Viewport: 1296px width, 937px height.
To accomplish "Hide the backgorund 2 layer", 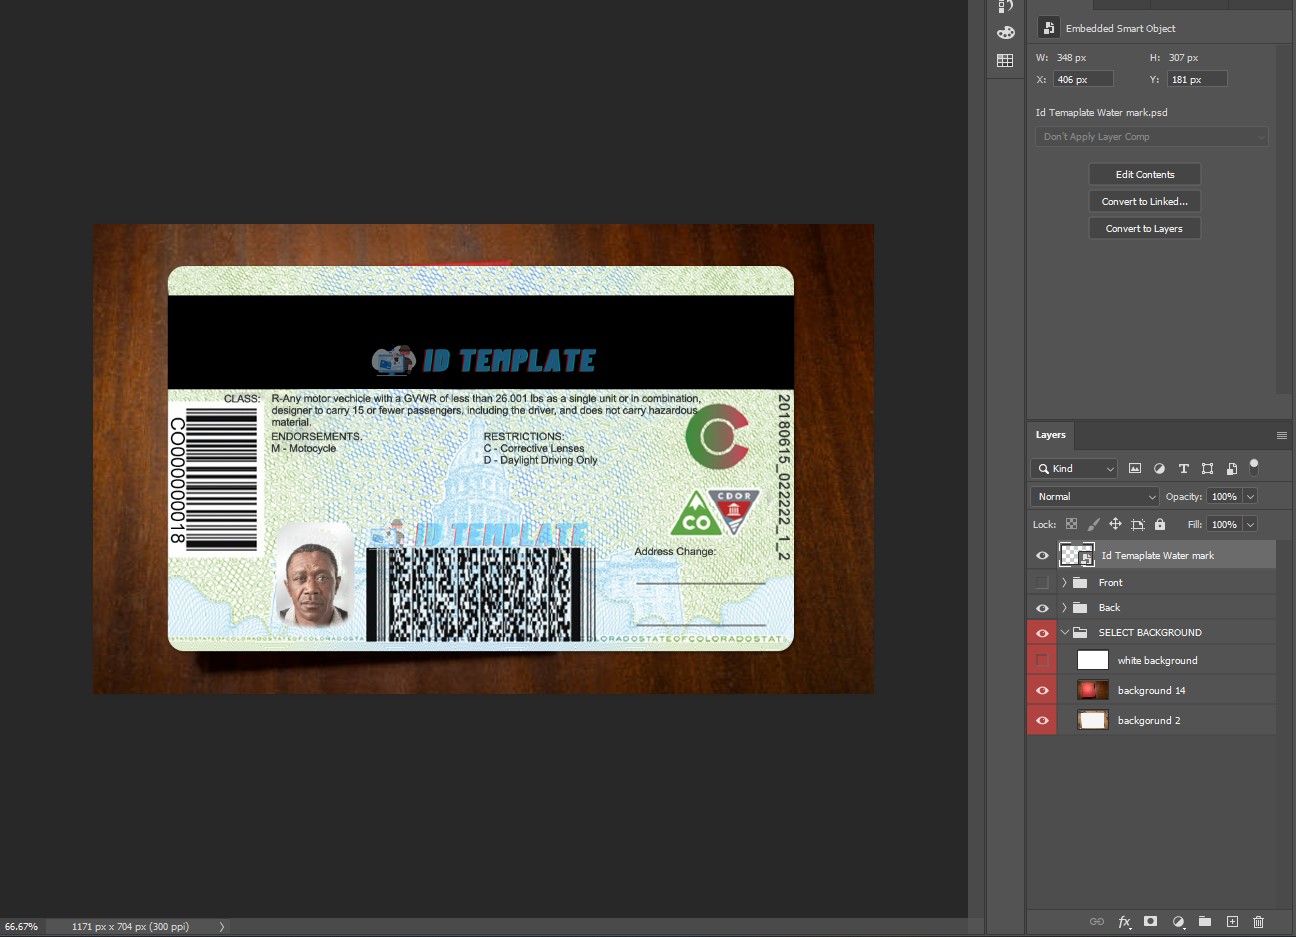I will click(x=1042, y=720).
